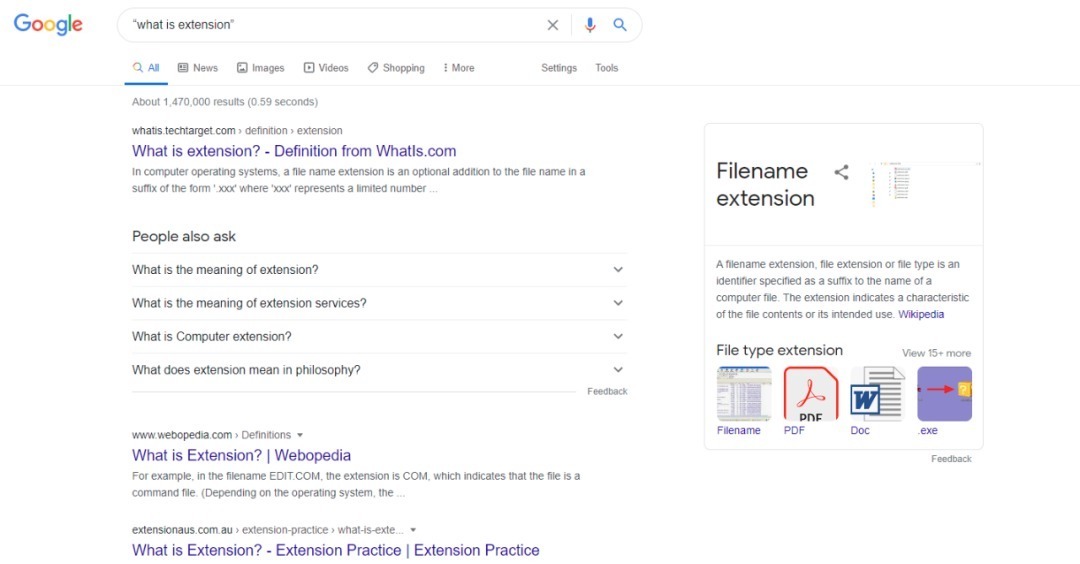Screen dimensions: 1080x564
Task: Select the Doc file type icon
Action: click(x=876, y=393)
